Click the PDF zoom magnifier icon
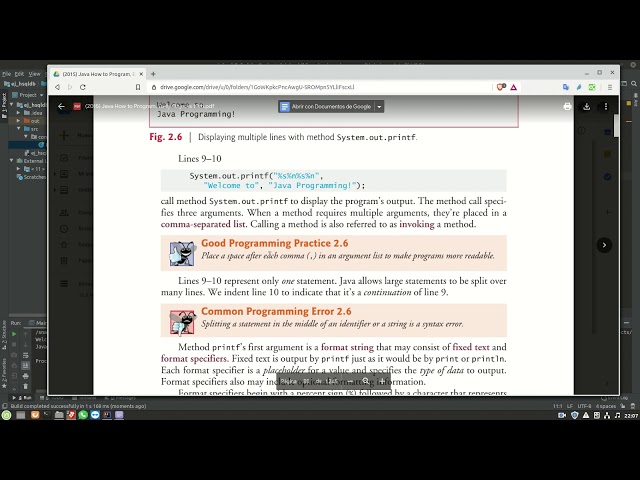The image size is (640, 480). coord(366,381)
